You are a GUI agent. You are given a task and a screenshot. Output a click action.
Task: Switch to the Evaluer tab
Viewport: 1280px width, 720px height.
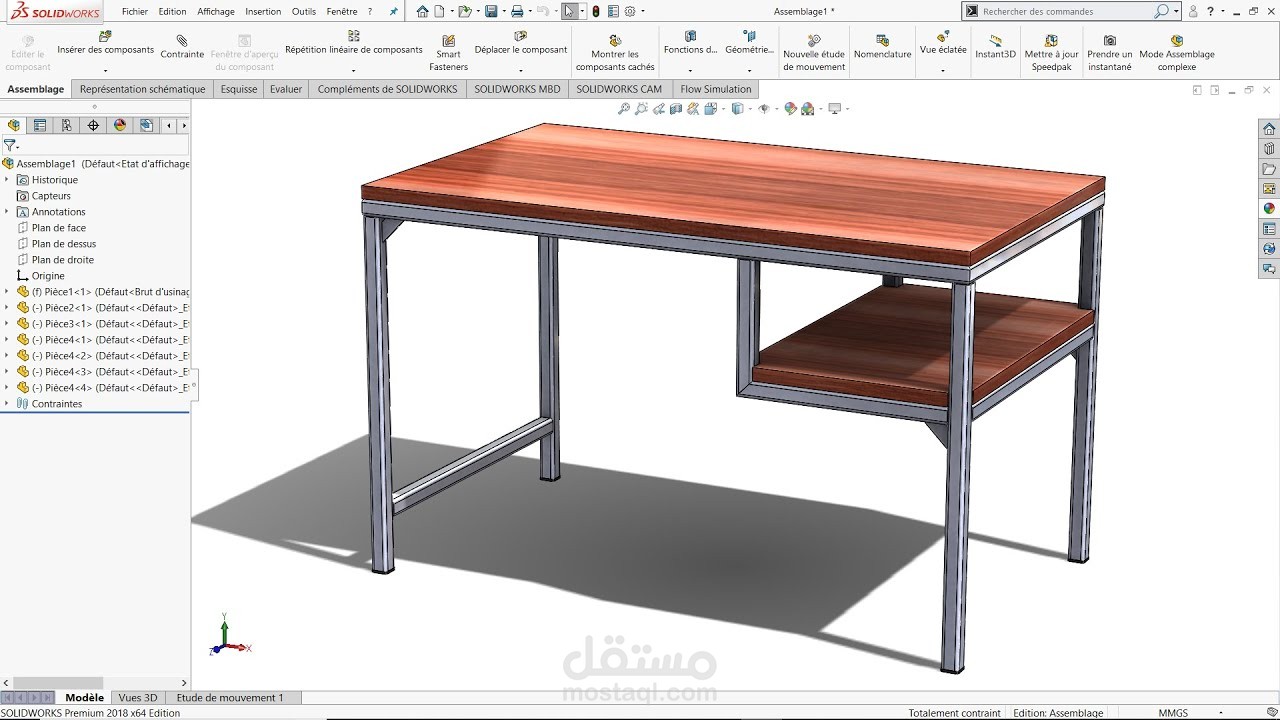coord(286,89)
